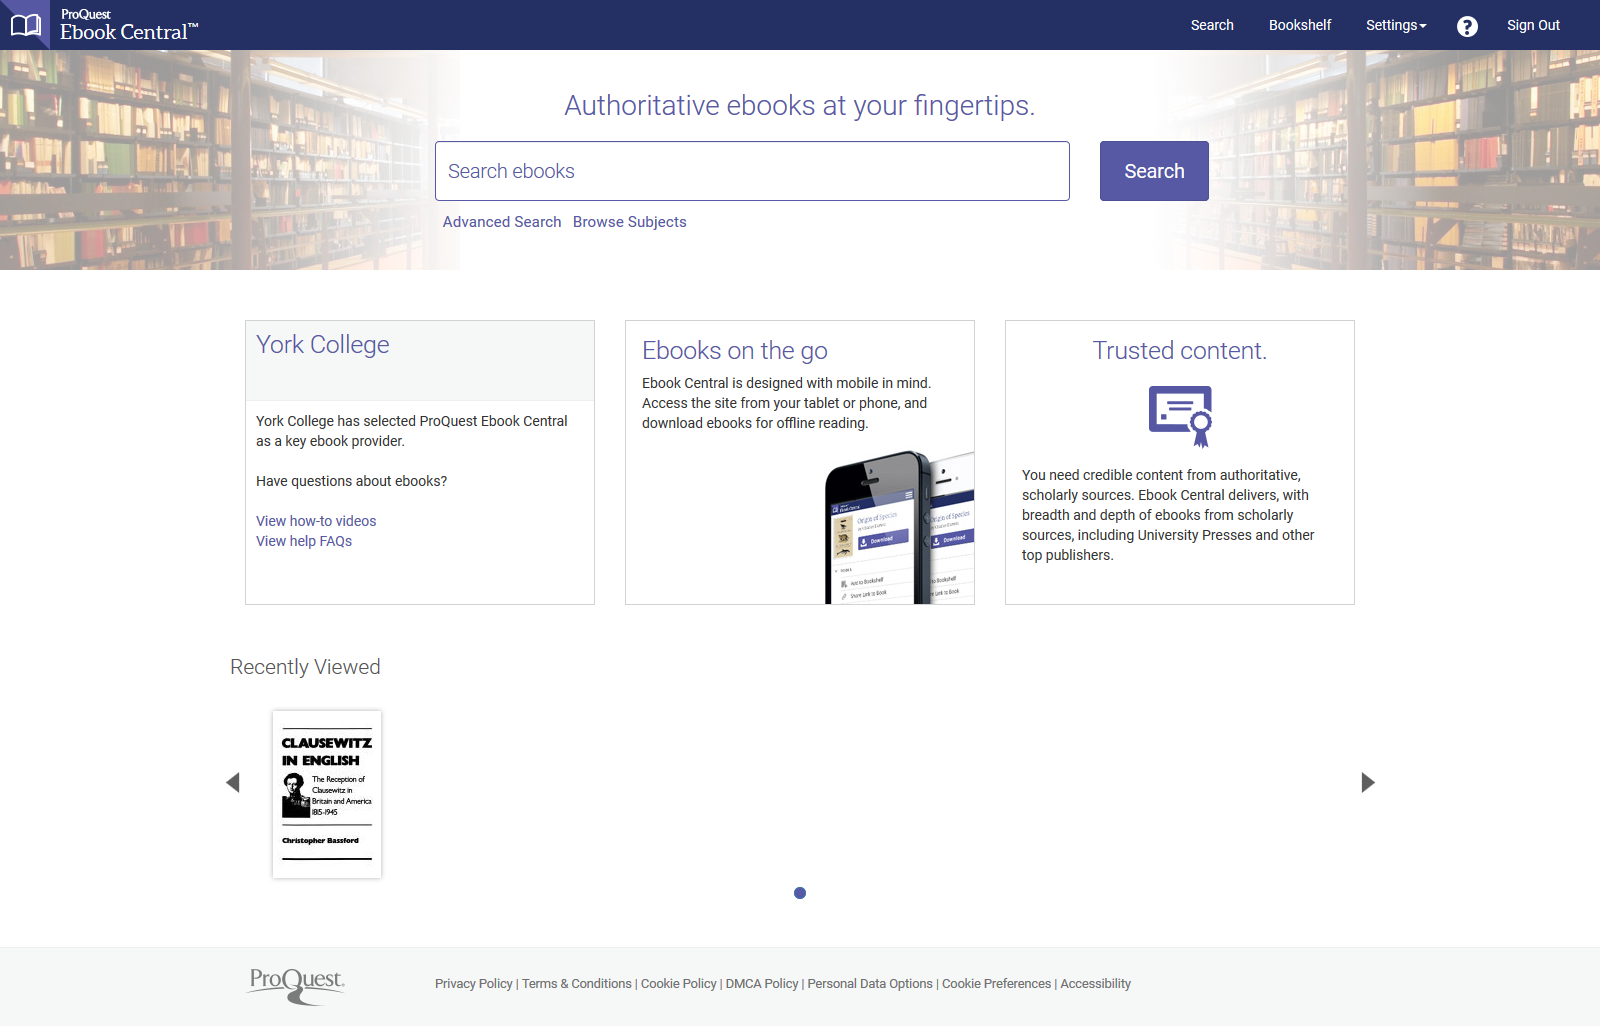Expand the Settings dropdown menu
1600x1027 pixels.
point(1396,25)
